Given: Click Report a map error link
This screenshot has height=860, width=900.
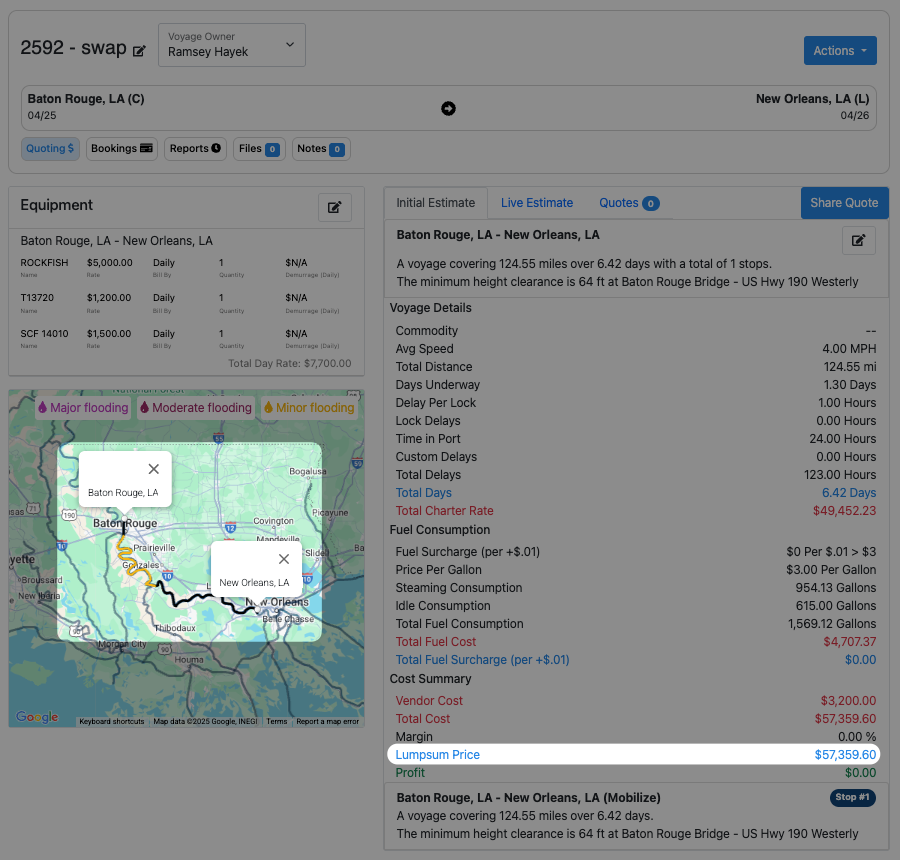Looking at the screenshot, I should point(327,721).
